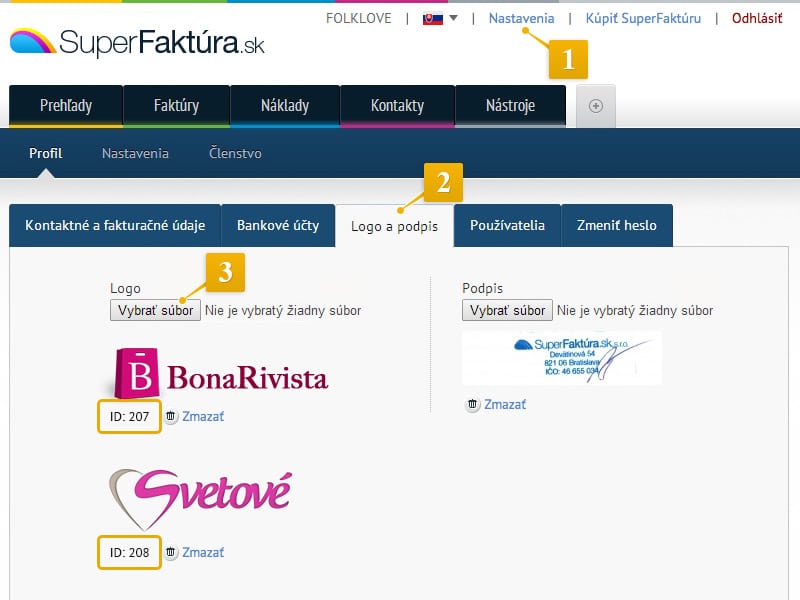
Task: Click Vybrať súbor button under Logo
Action: 156,310
